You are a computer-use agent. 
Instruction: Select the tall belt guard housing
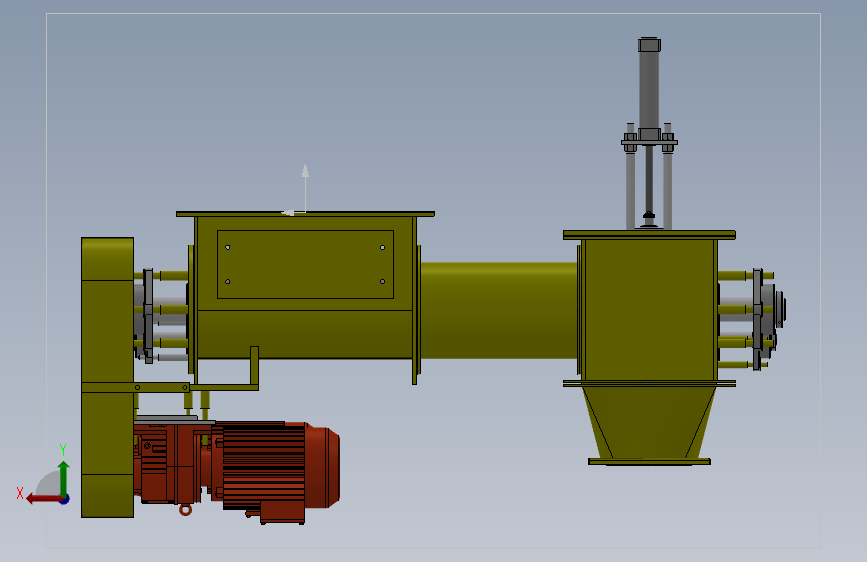pos(107,377)
